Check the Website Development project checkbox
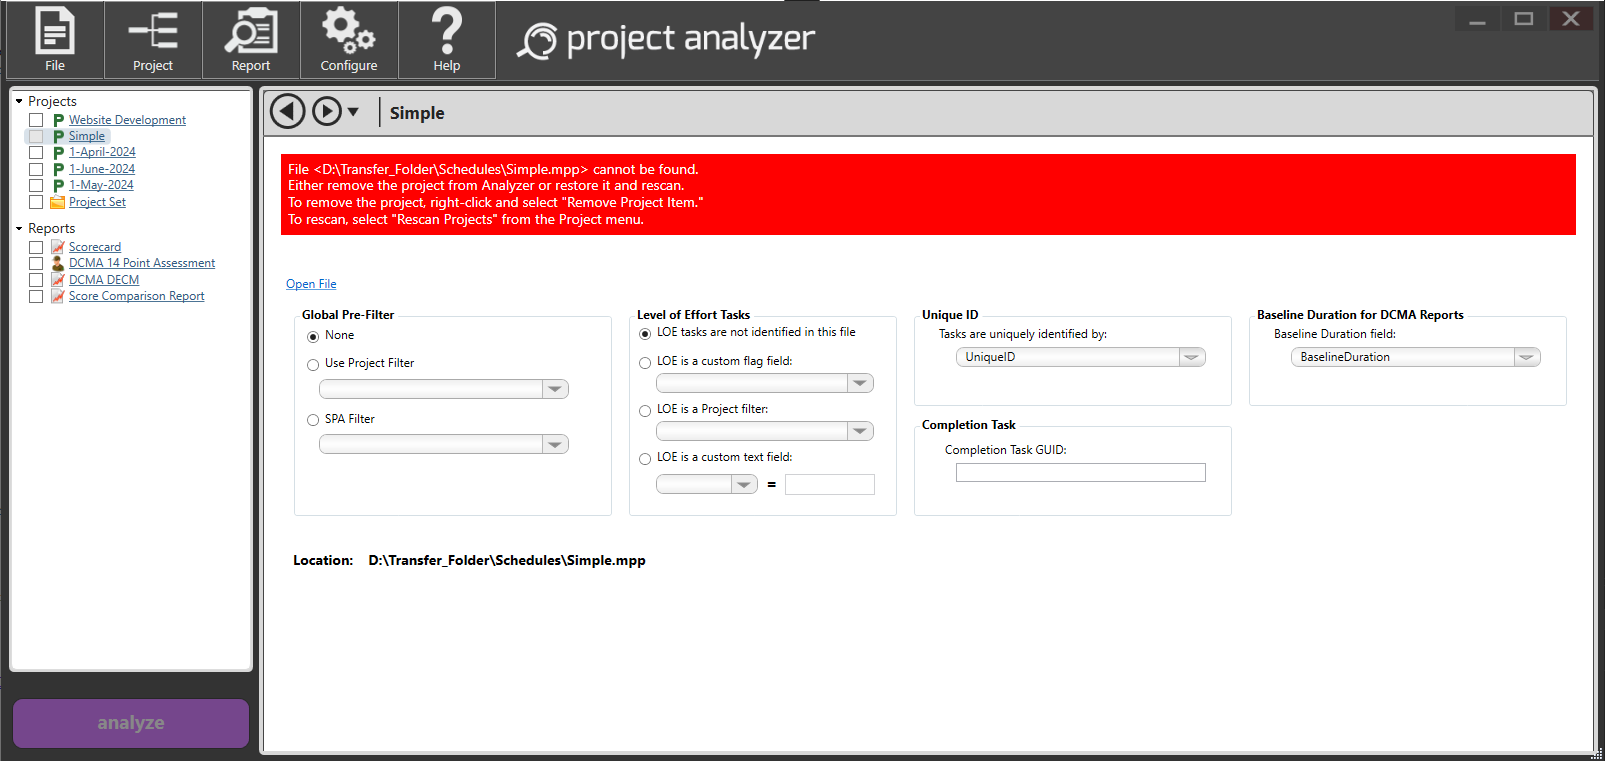Viewport: 1605px width, 761px height. click(x=36, y=120)
